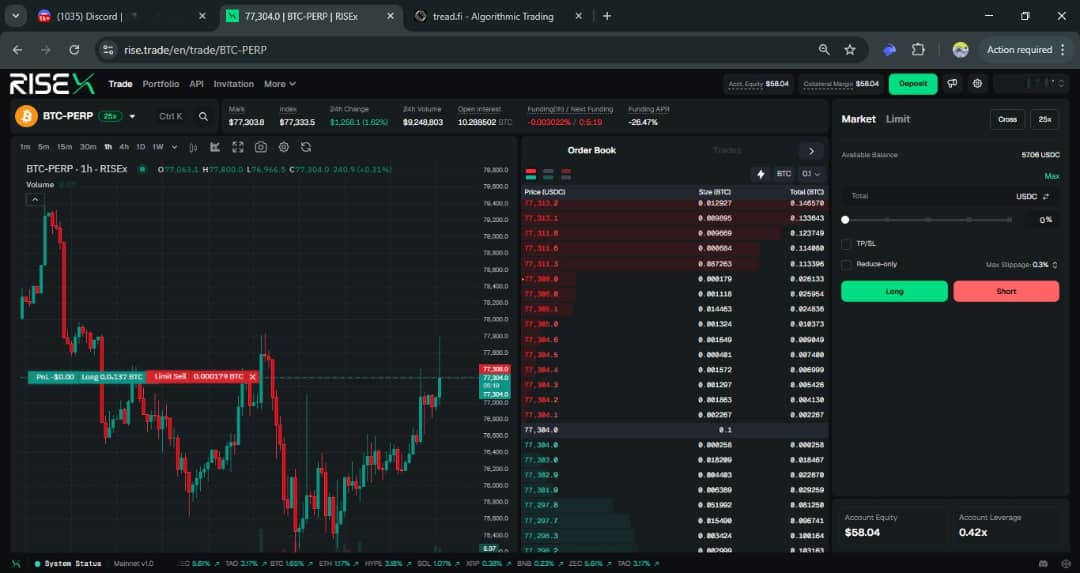
Task: Toggle the order book unit BTC button
Action: (x=784, y=174)
